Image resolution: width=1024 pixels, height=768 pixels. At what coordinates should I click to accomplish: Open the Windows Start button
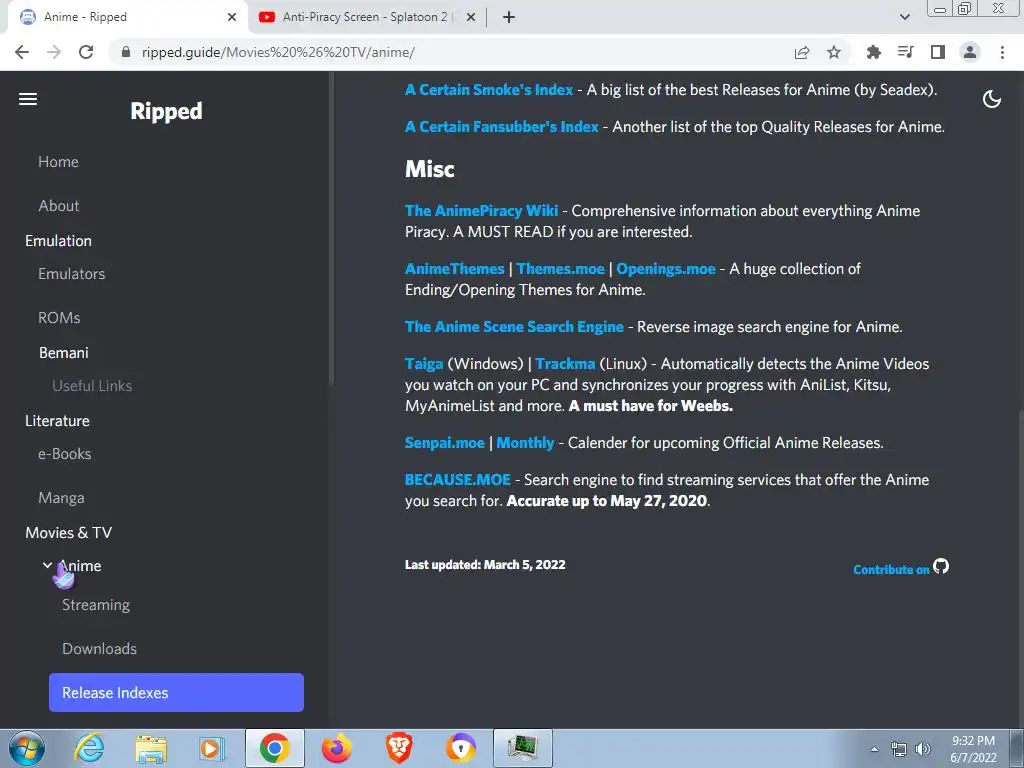pyautogui.click(x=26, y=748)
